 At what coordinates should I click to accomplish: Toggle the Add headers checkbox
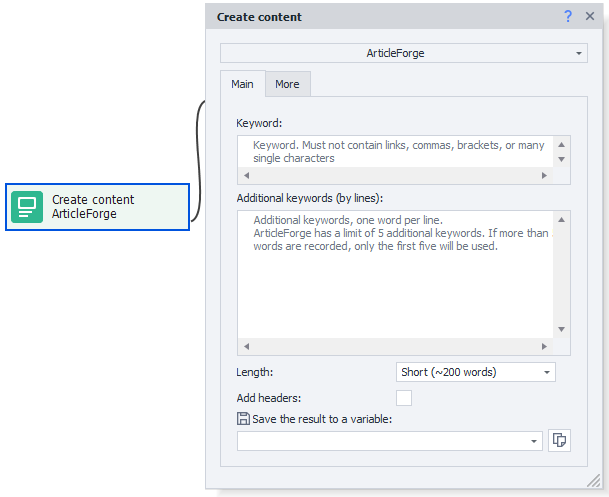(404, 398)
